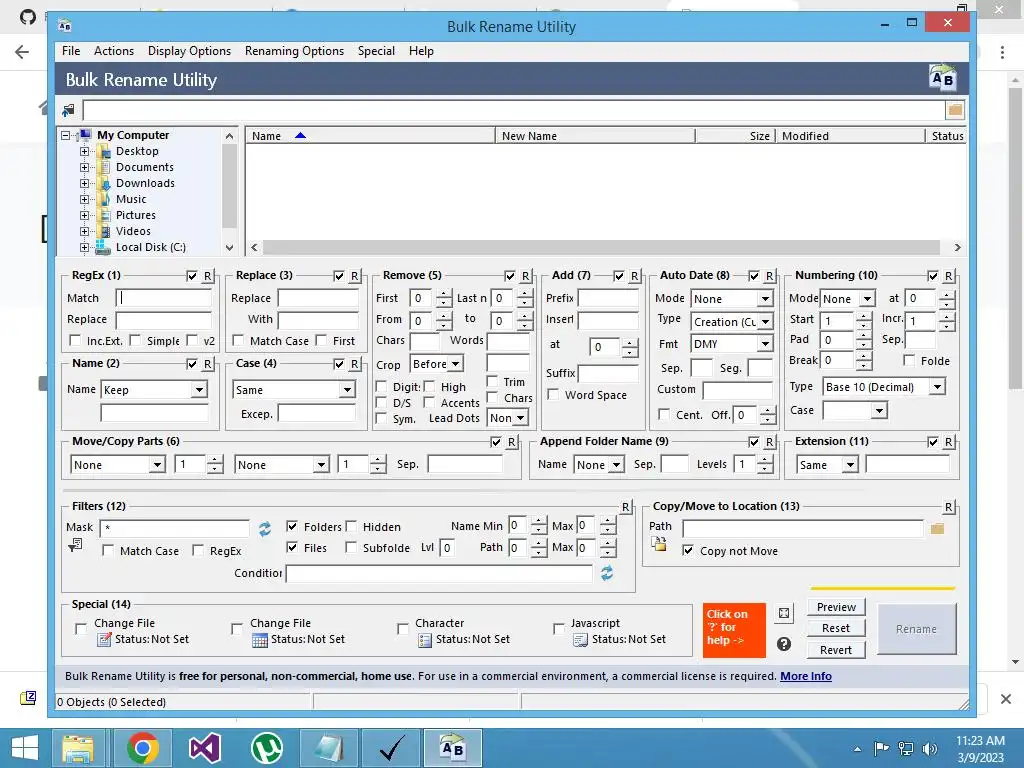Screen dimensions: 1024x768
Task: Click the copy files icon under Path label
Action: coord(658,544)
